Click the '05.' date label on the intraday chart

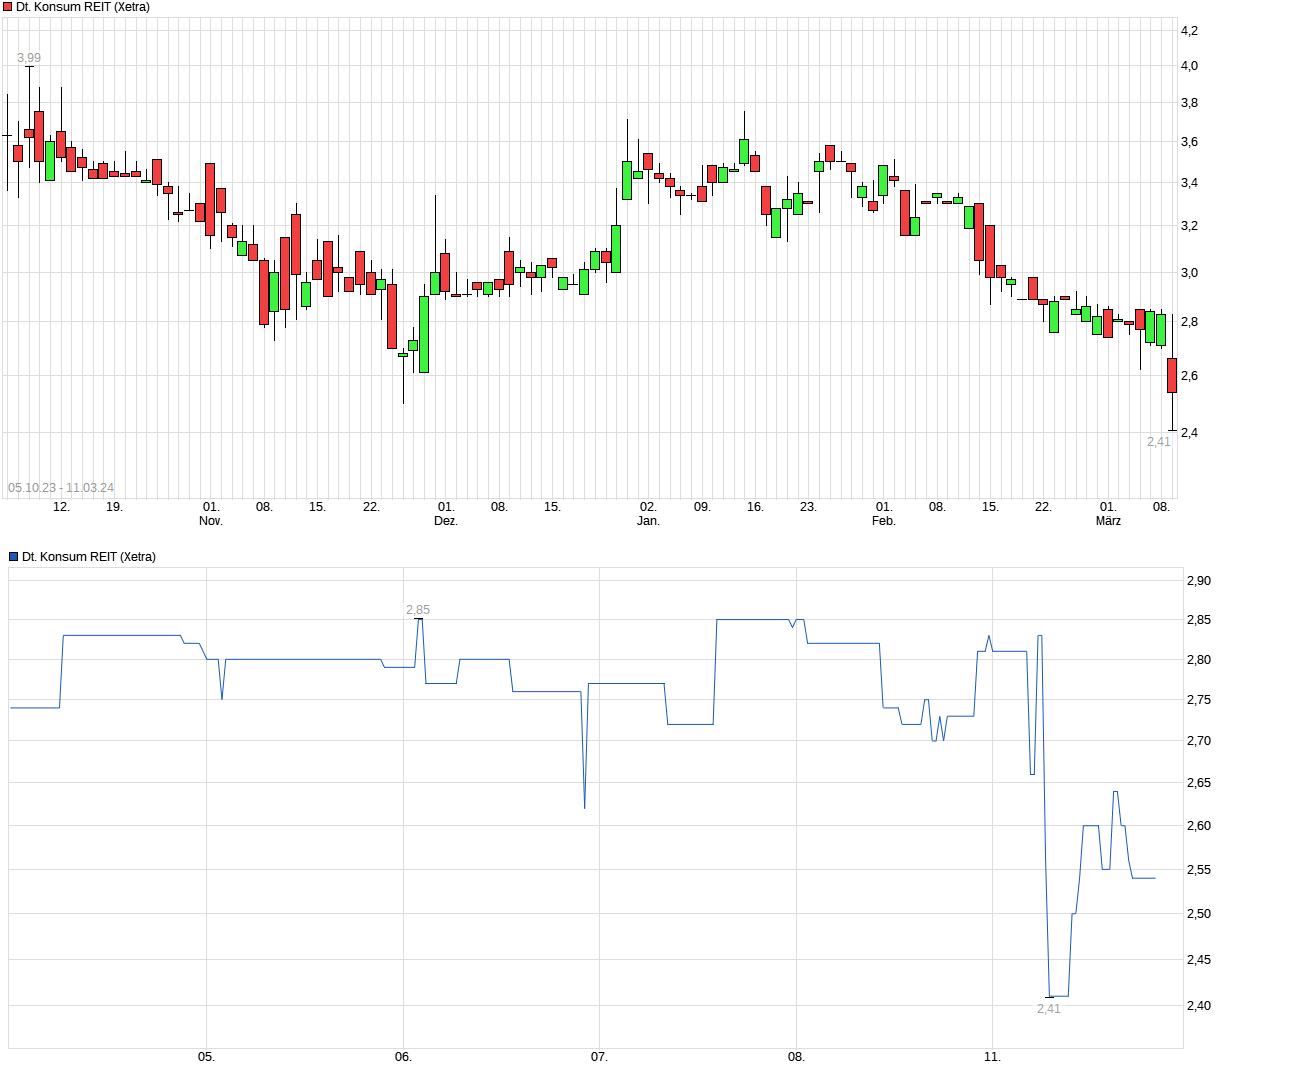[x=207, y=1055]
